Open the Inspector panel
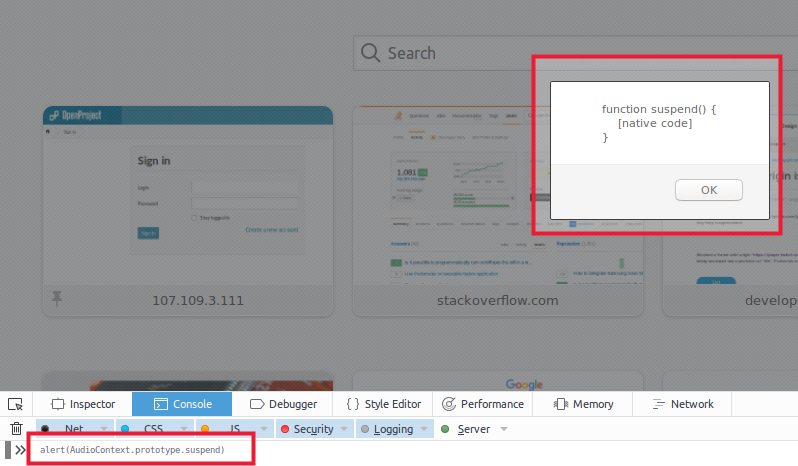 (x=83, y=404)
